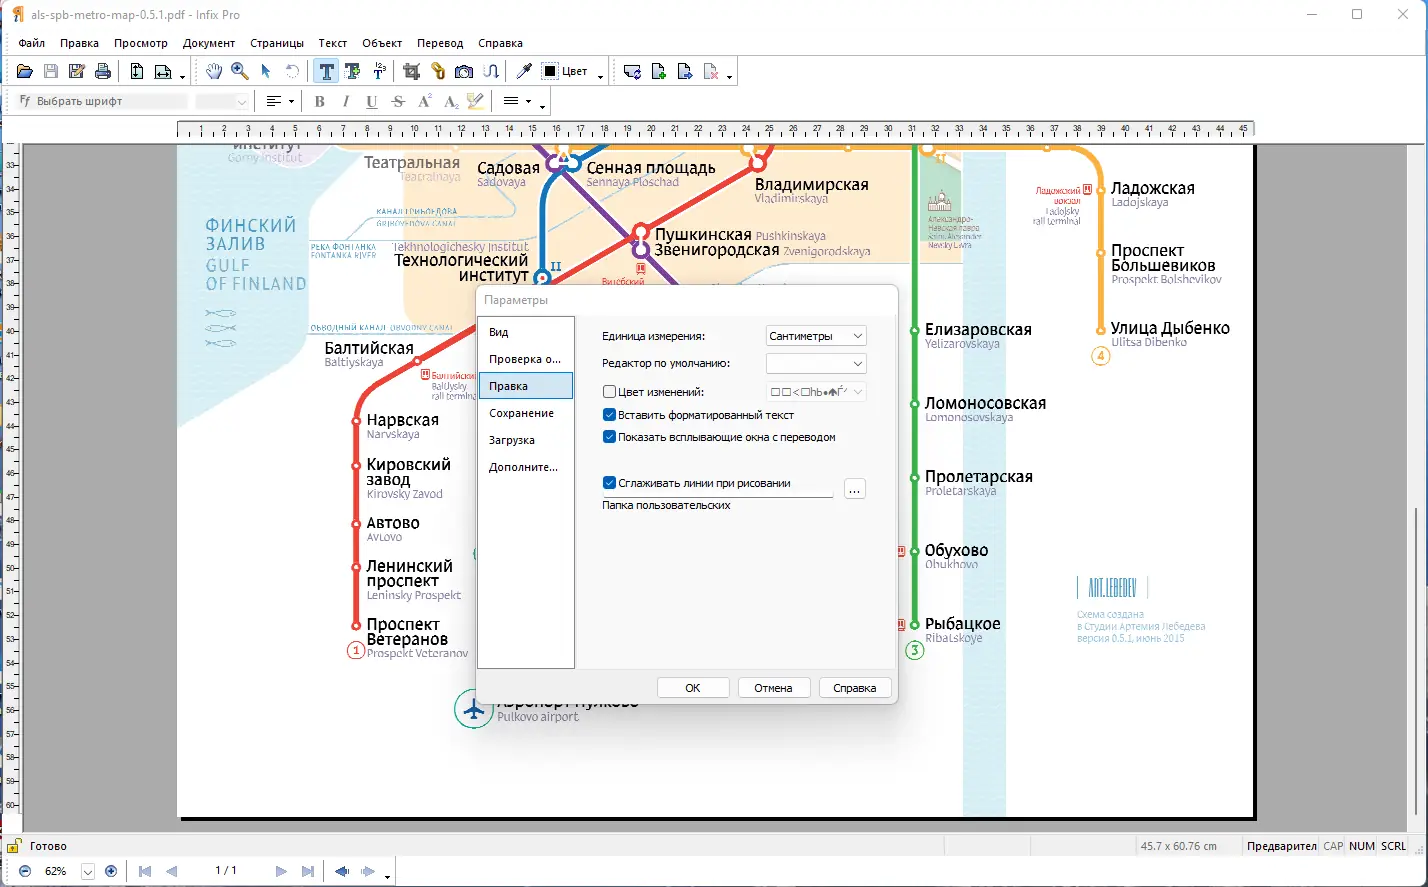Open the 'Выбрать шрифт' font dropdown
Screen dimensions: 1428x887
(x=102, y=101)
